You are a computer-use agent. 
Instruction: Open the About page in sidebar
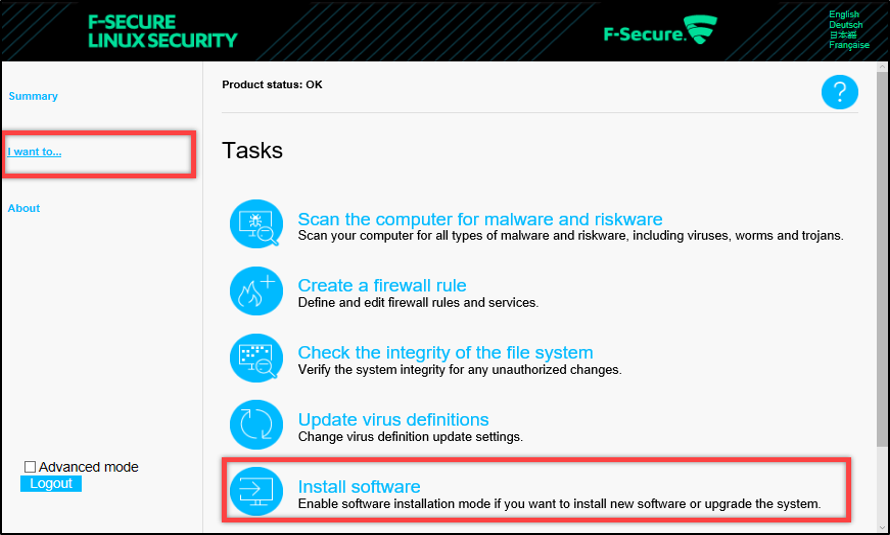[24, 208]
